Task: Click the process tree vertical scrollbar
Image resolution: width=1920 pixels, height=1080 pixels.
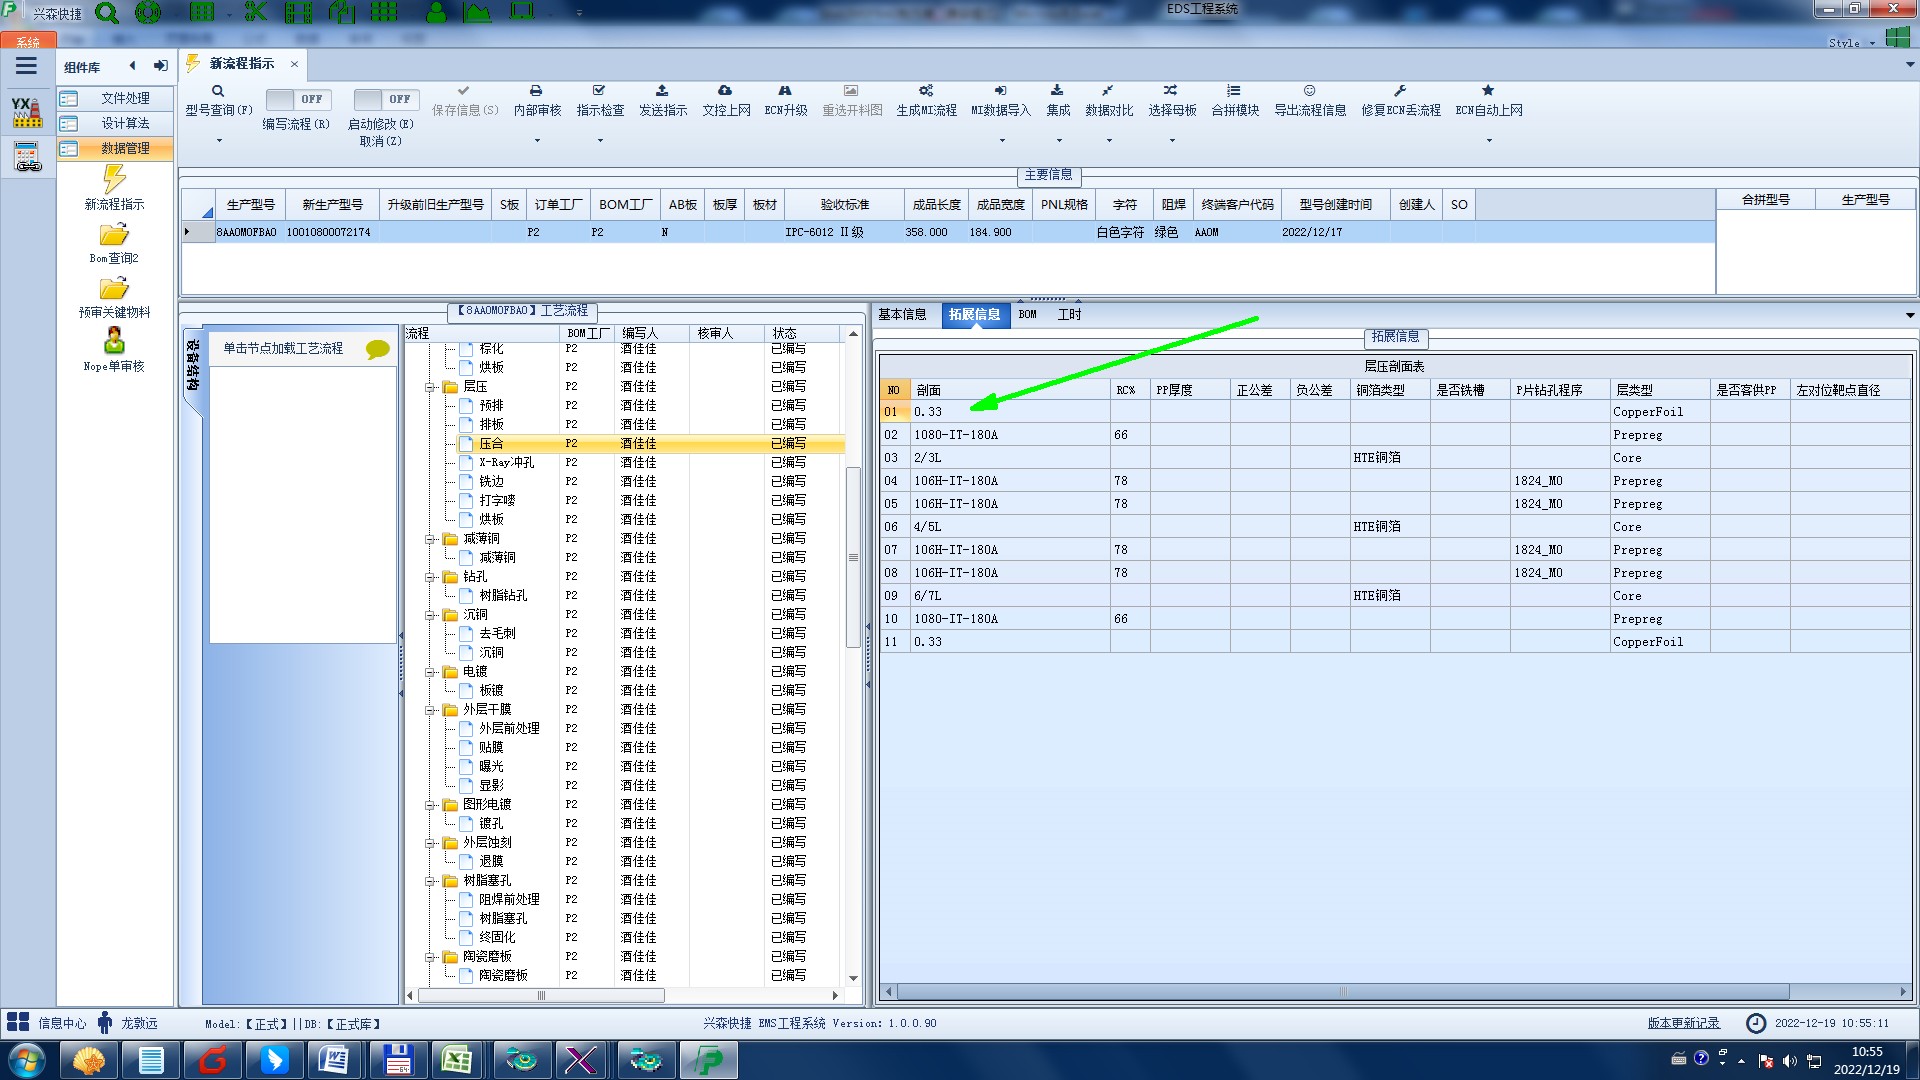Action: [853, 558]
